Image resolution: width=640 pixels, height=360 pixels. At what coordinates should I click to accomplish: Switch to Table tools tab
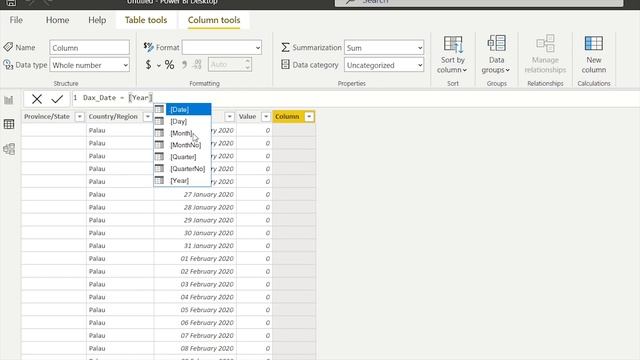tap(146, 20)
